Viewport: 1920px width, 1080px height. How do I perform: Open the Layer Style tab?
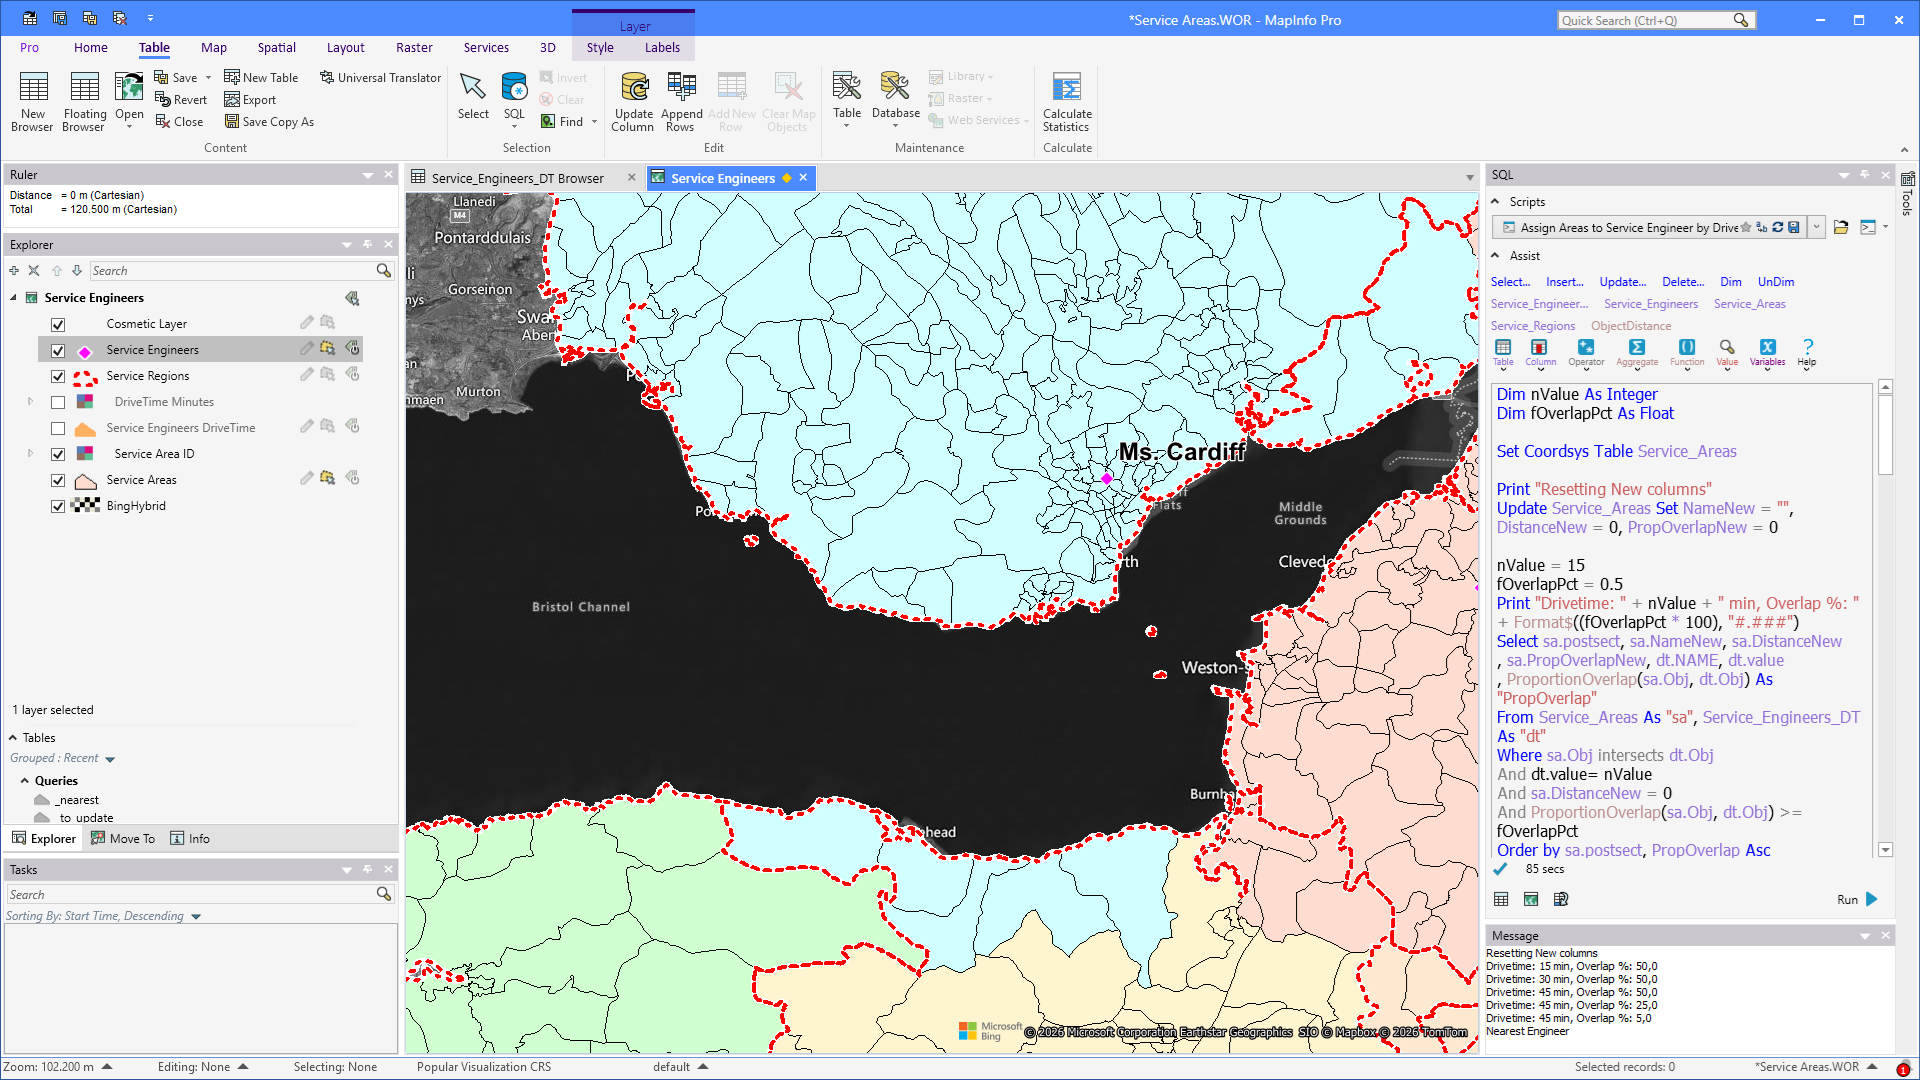[600, 47]
